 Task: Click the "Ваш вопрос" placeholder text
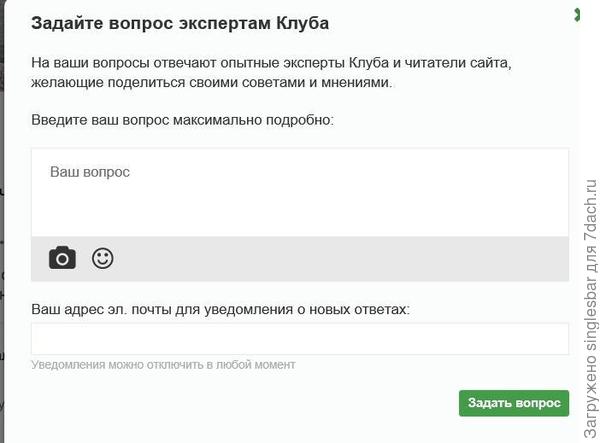pos(90,172)
